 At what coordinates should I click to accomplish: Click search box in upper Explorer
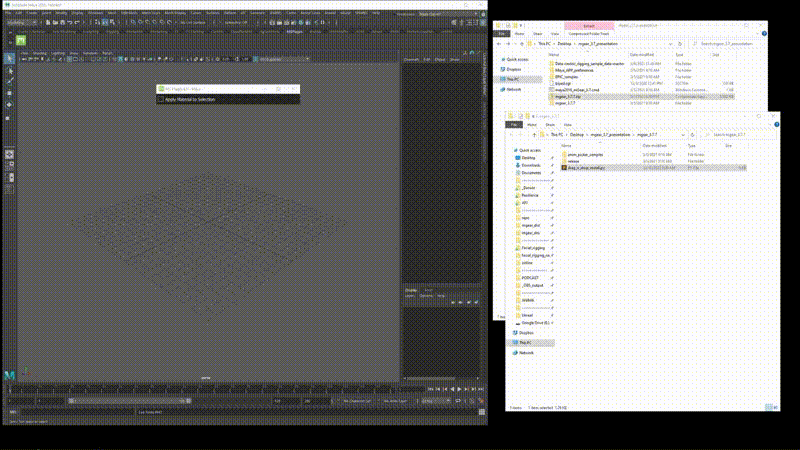(x=728, y=44)
